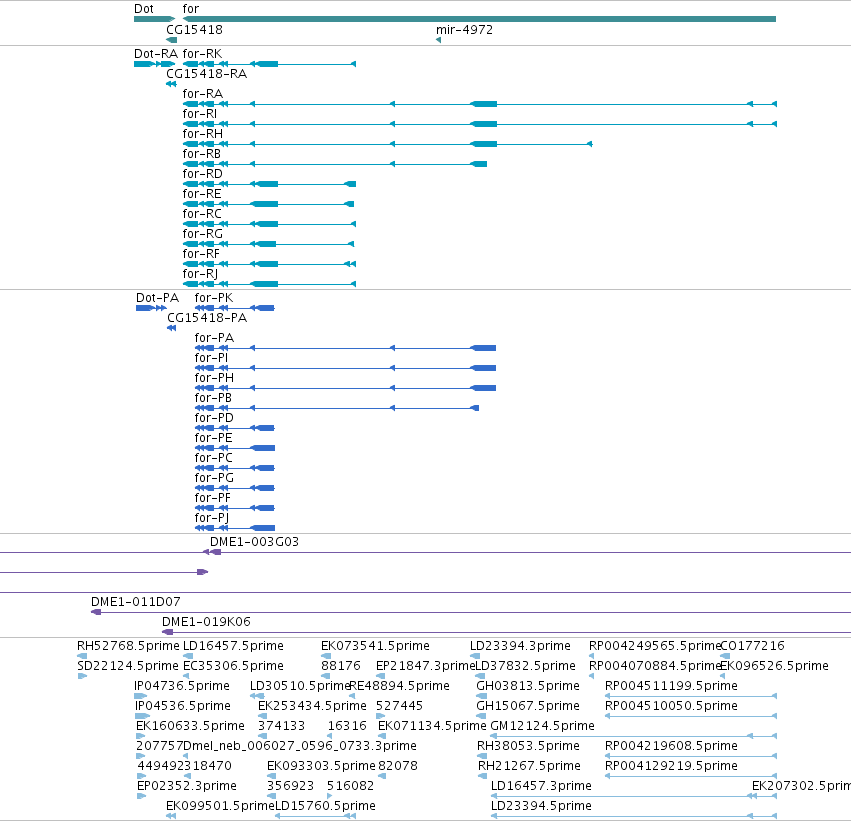Image resolution: width=851 pixels, height=821 pixels.
Task: Click the for-PF protein label
Action: point(213,498)
